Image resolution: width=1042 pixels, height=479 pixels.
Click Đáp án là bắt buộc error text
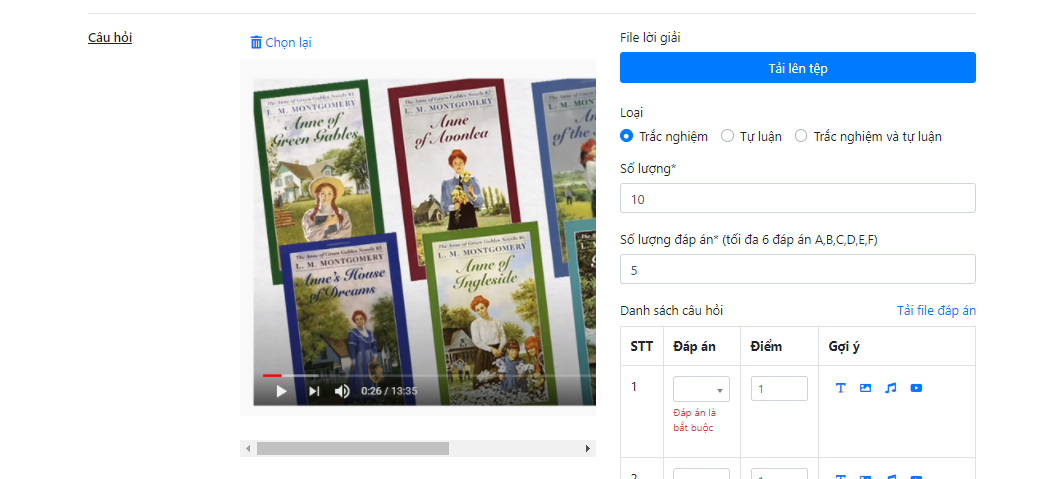click(x=694, y=421)
